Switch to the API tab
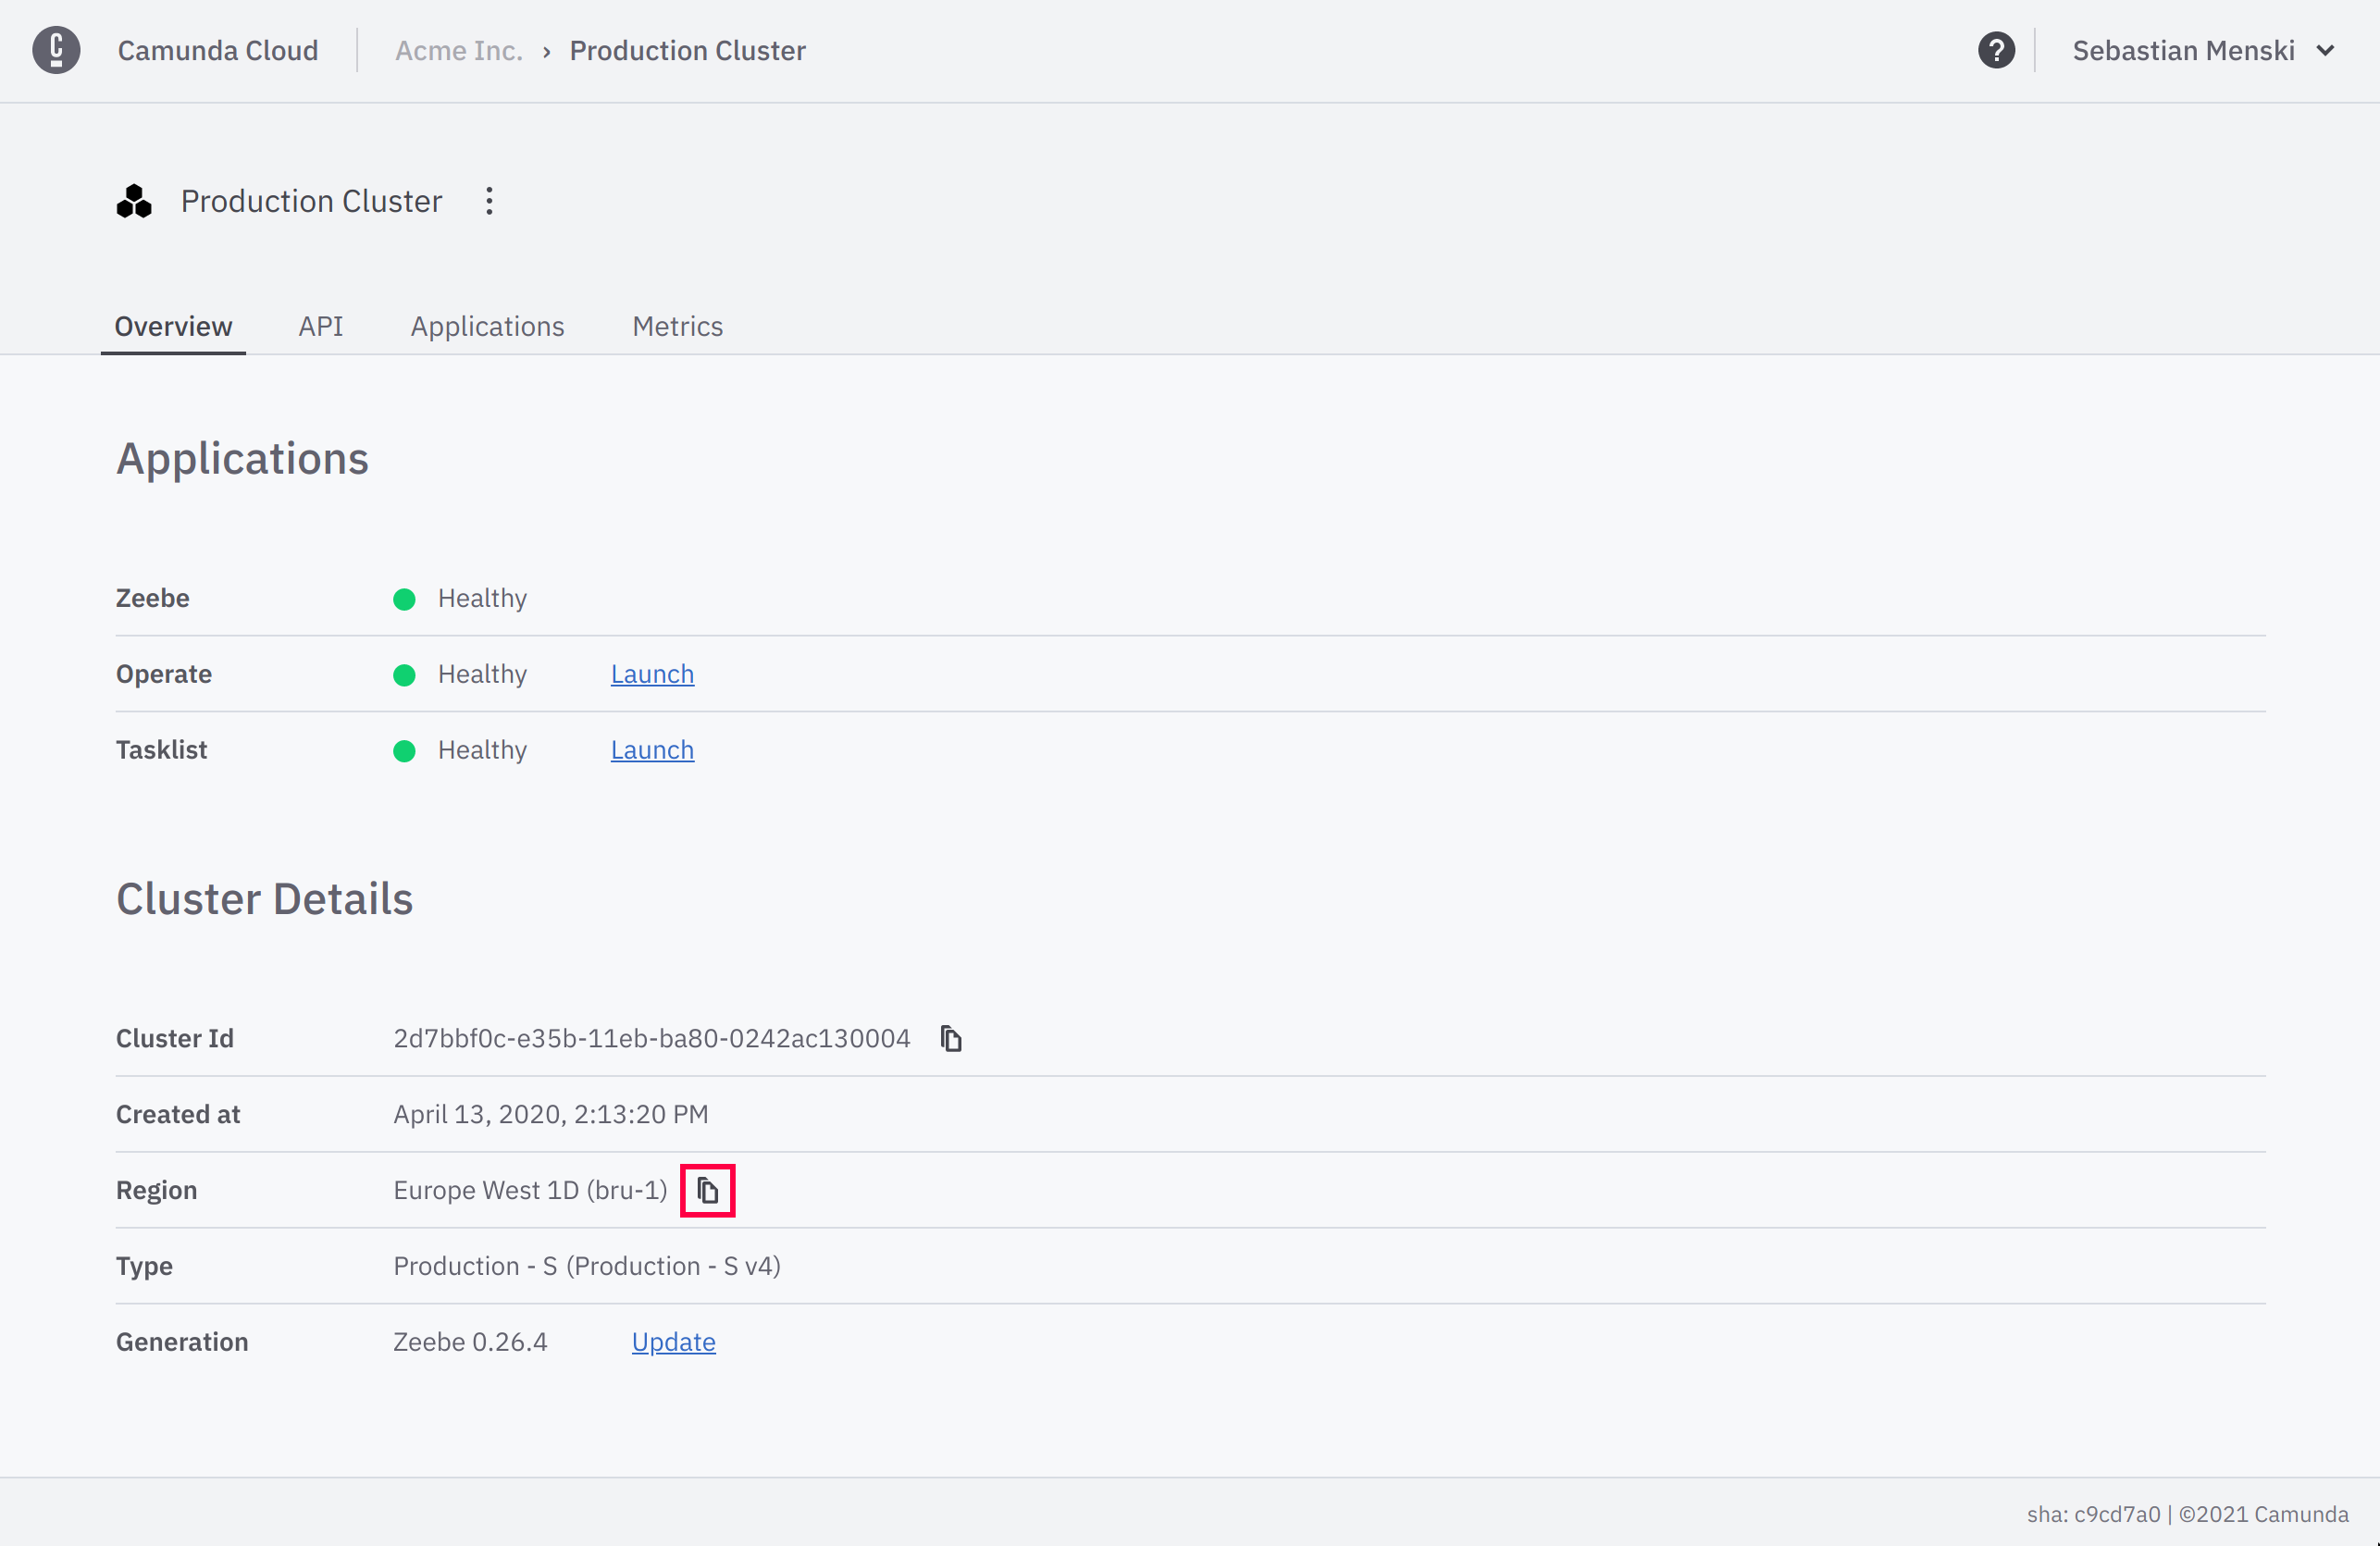This screenshot has height=1546, width=2380. click(x=320, y=326)
